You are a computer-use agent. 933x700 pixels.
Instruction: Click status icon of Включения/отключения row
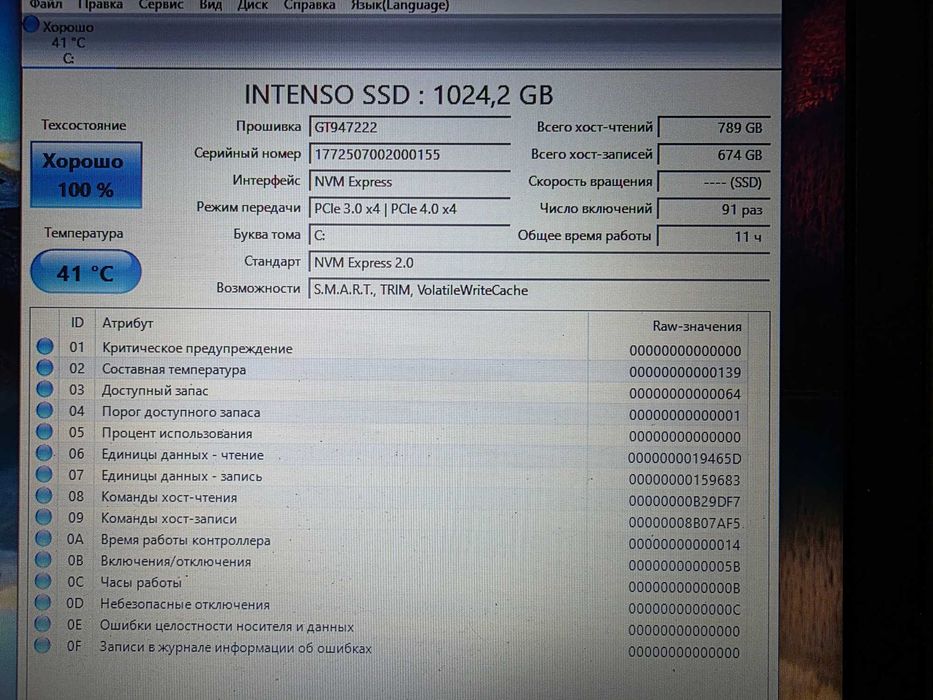coord(43,560)
